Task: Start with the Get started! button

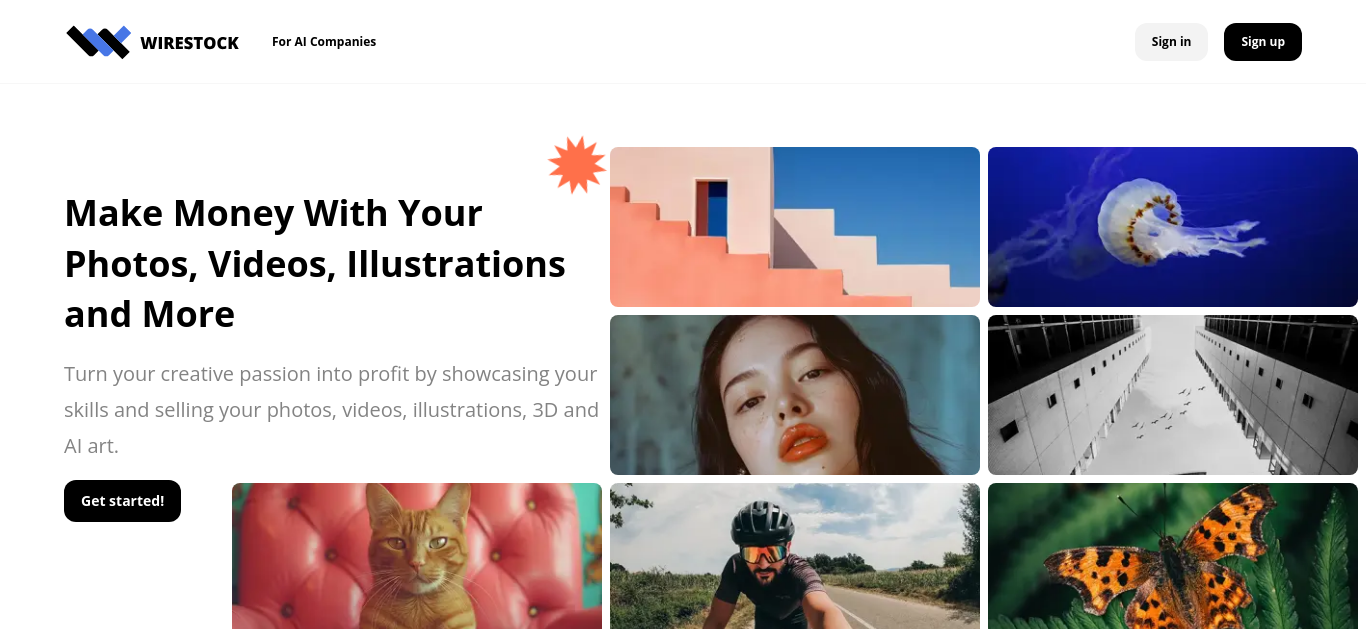Action: point(122,501)
